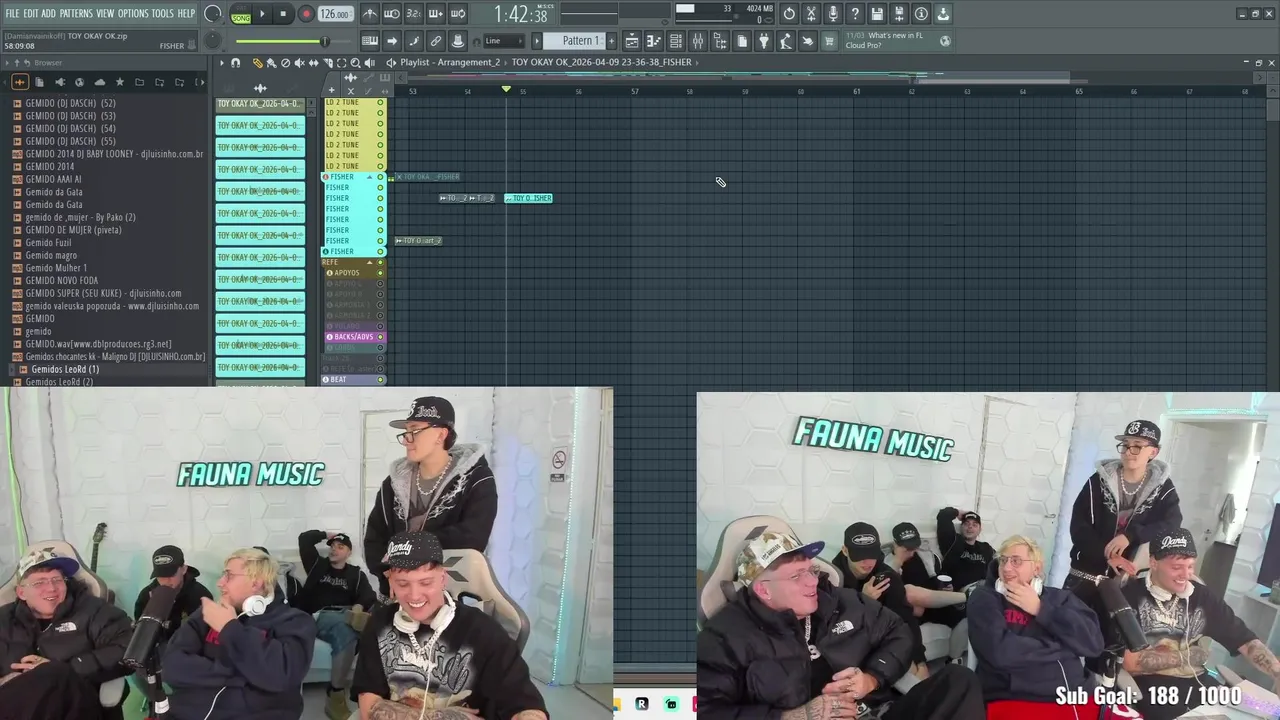Toggle link to controller chain icon

(x=436, y=41)
